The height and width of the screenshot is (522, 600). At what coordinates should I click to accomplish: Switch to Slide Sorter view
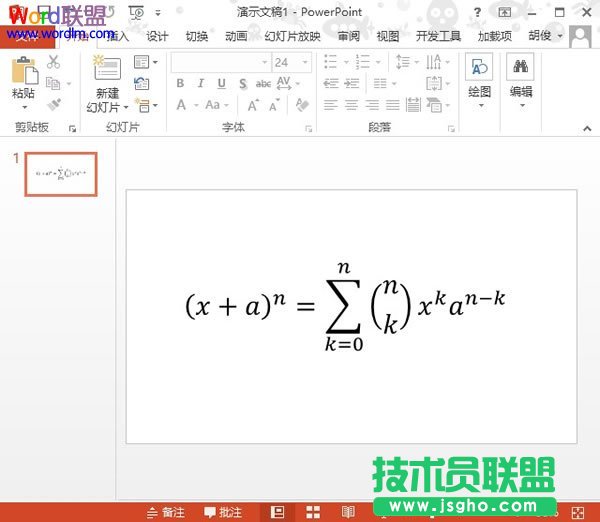click(313, 512)
